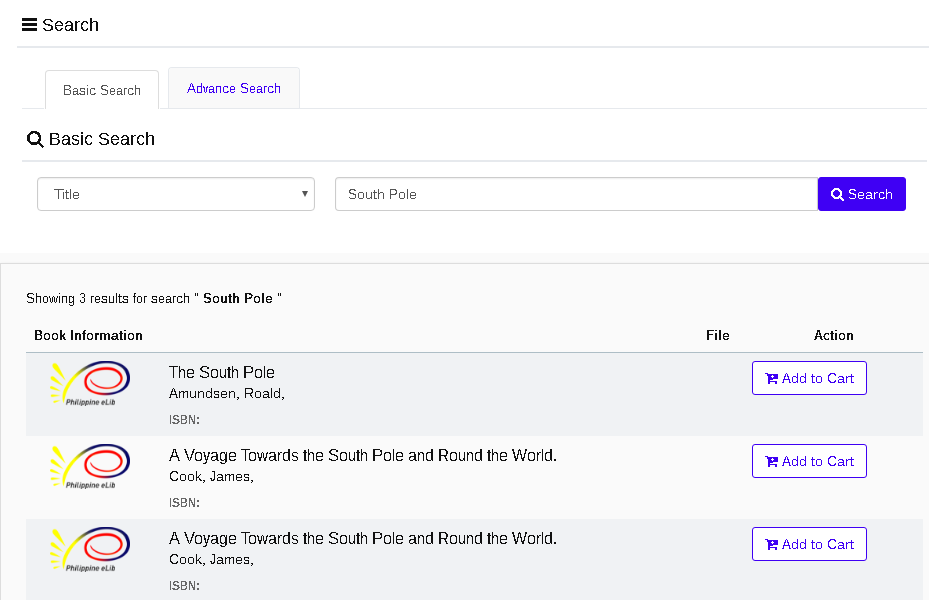The image size is (929, 600).
Task: Click the magnifier icon in Basic Search heading
Action: coord(35,140)
